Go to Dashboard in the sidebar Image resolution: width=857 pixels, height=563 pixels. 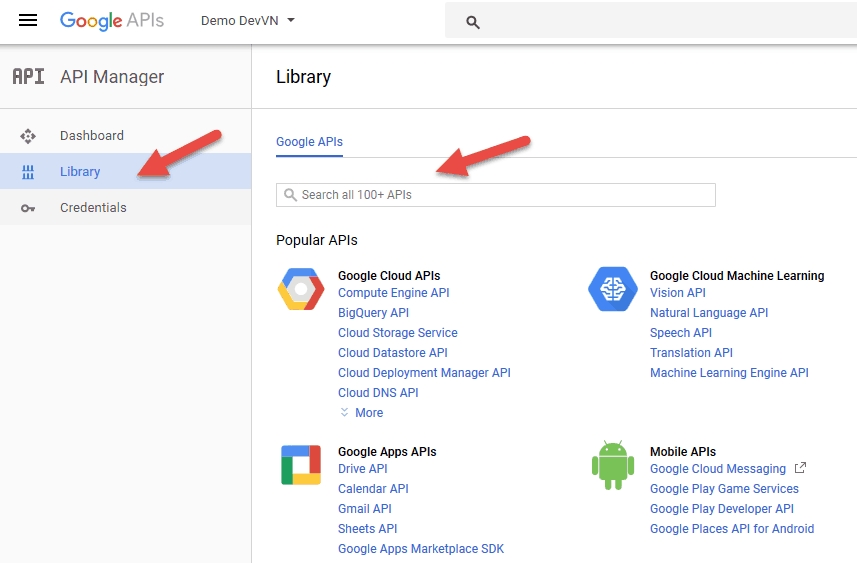tap(91, 136)
